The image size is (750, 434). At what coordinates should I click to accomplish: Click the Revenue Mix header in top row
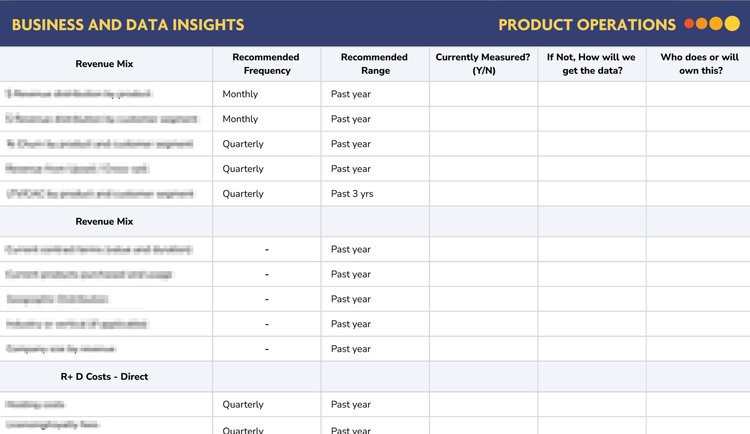[x=104, y=64]
